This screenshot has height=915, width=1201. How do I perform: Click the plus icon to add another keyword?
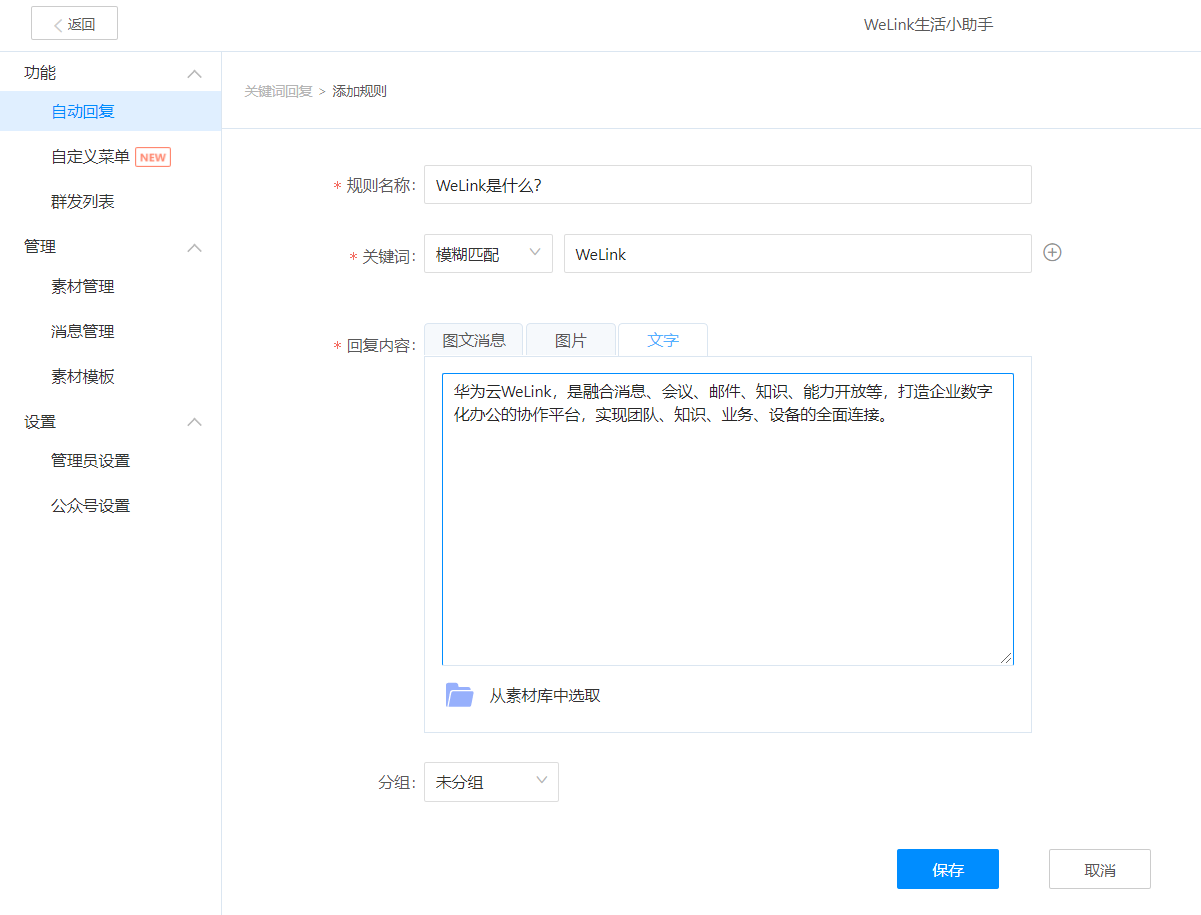tap(1052, 253)
